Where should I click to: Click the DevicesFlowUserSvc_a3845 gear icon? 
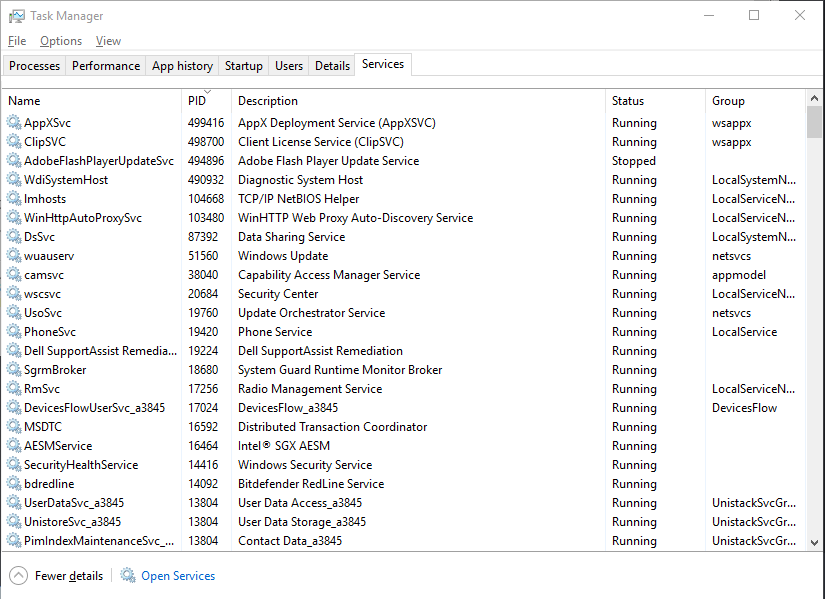point(14,407)
